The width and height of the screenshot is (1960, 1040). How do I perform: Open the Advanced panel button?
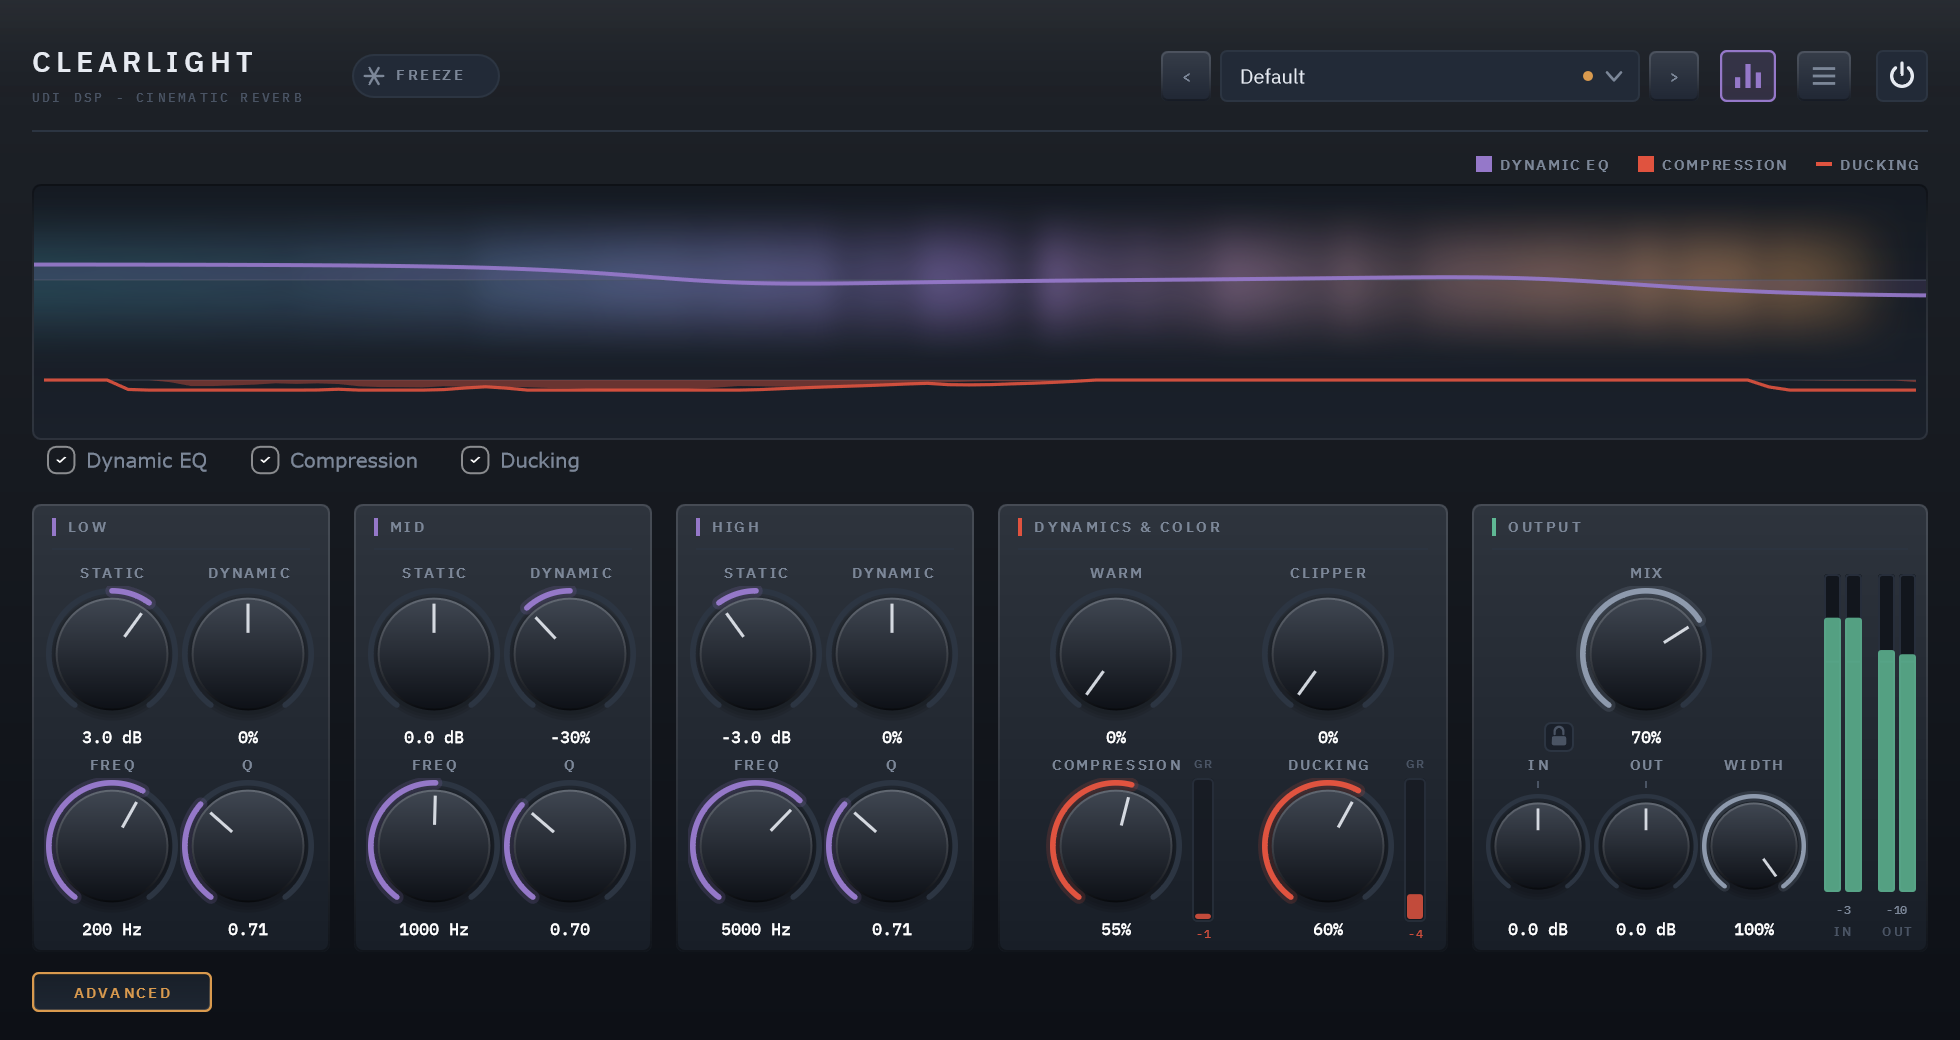(122, 992)
